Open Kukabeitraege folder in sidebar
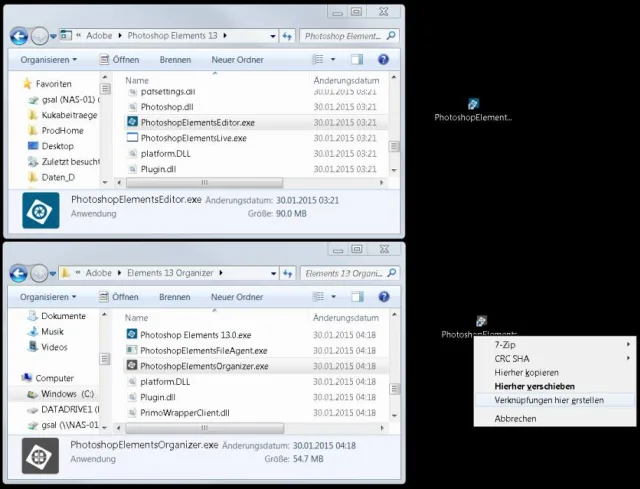This screenshot has width=640, height=489. pos(63,115)
